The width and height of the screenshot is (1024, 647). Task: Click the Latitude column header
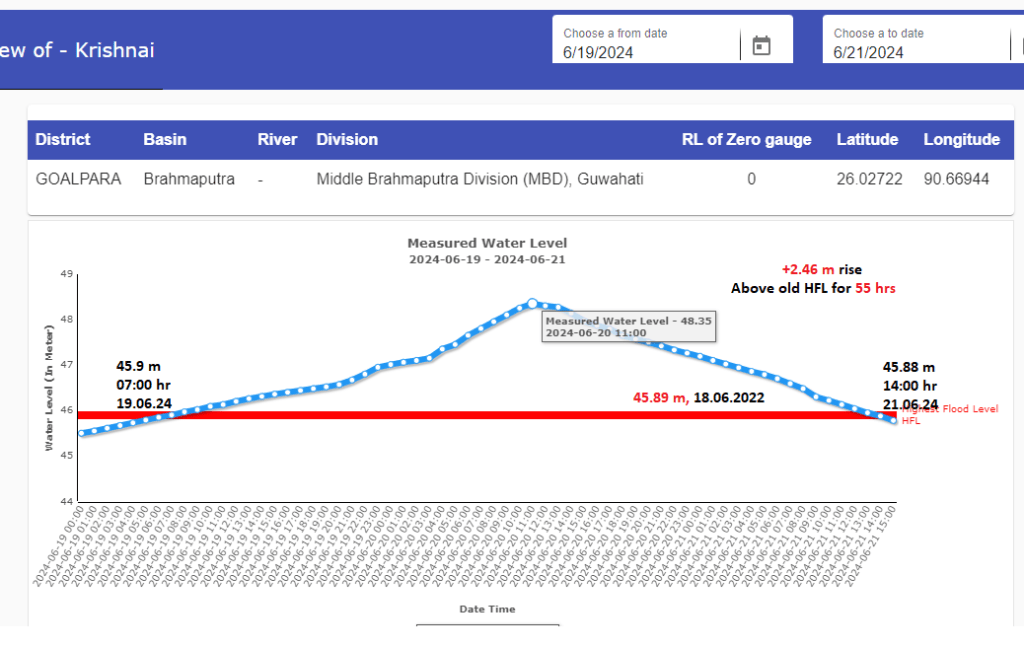coord(867,140)
